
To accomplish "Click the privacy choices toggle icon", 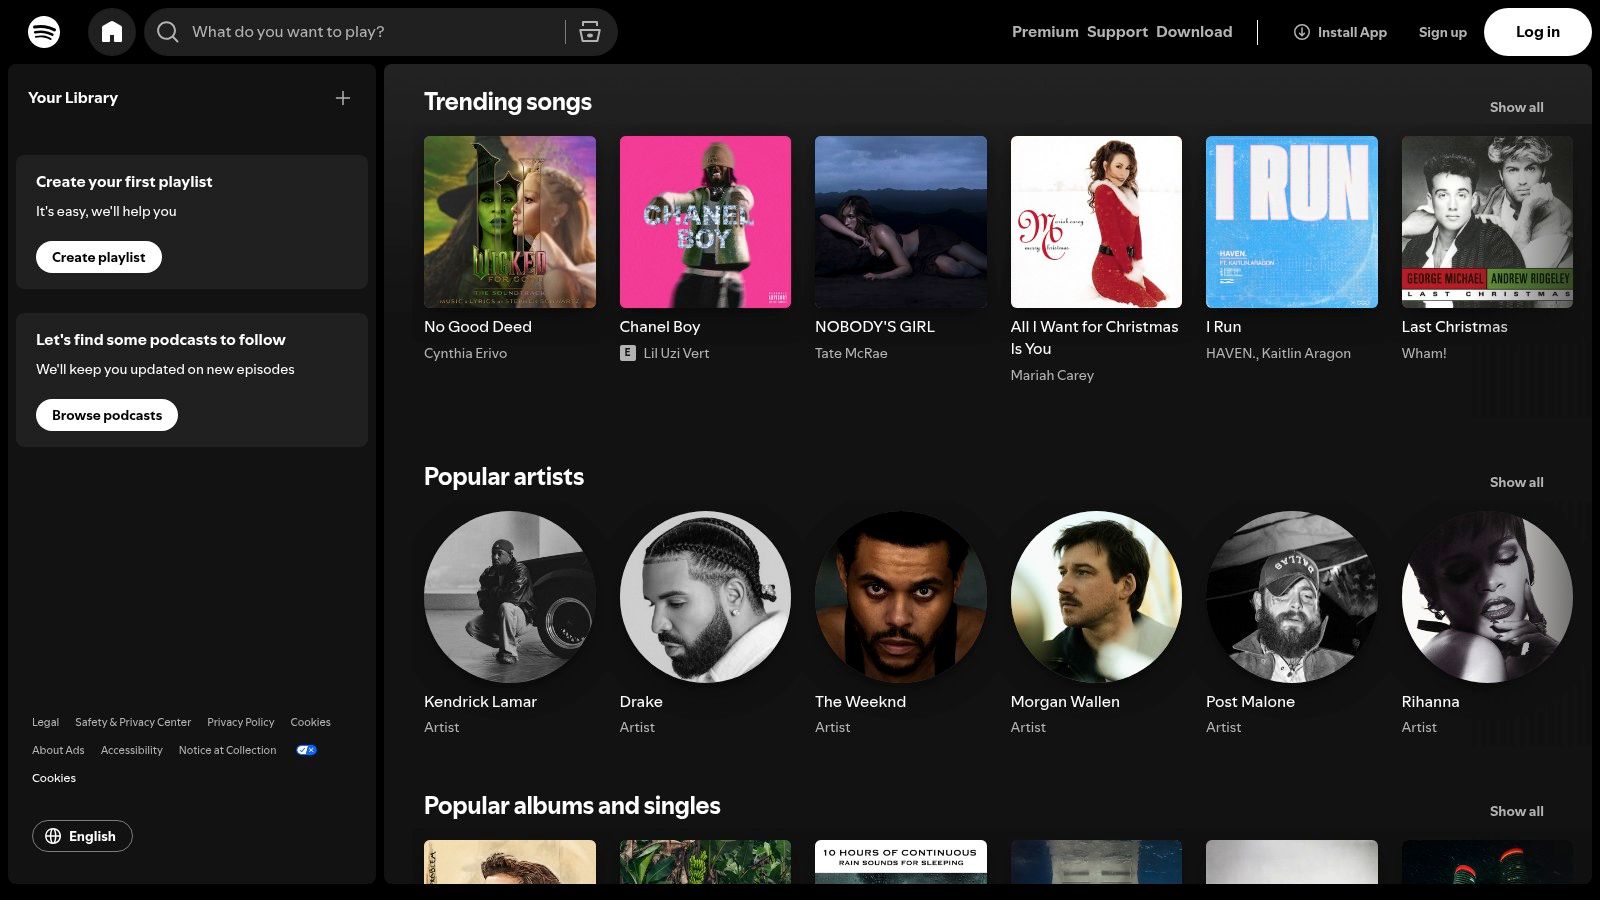I will click(x=305, y=750).
